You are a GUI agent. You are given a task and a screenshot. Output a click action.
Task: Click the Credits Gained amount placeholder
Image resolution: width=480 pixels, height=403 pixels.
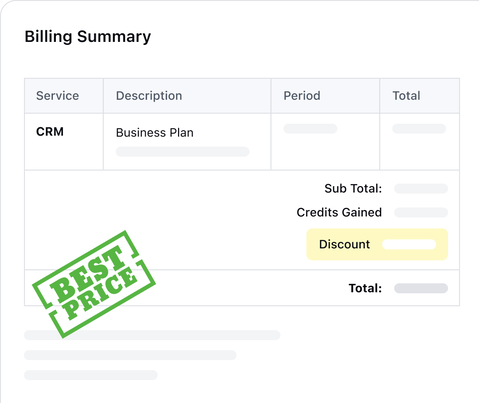coord(421,212)
